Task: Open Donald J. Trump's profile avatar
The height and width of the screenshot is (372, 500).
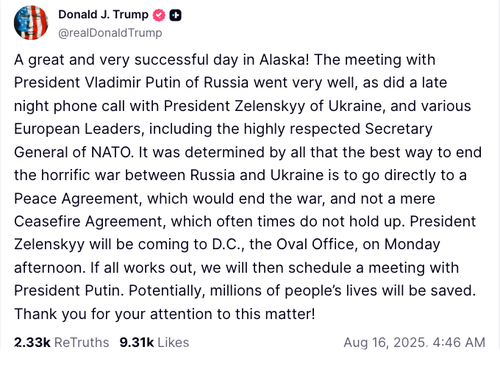Action: (31, 23)
